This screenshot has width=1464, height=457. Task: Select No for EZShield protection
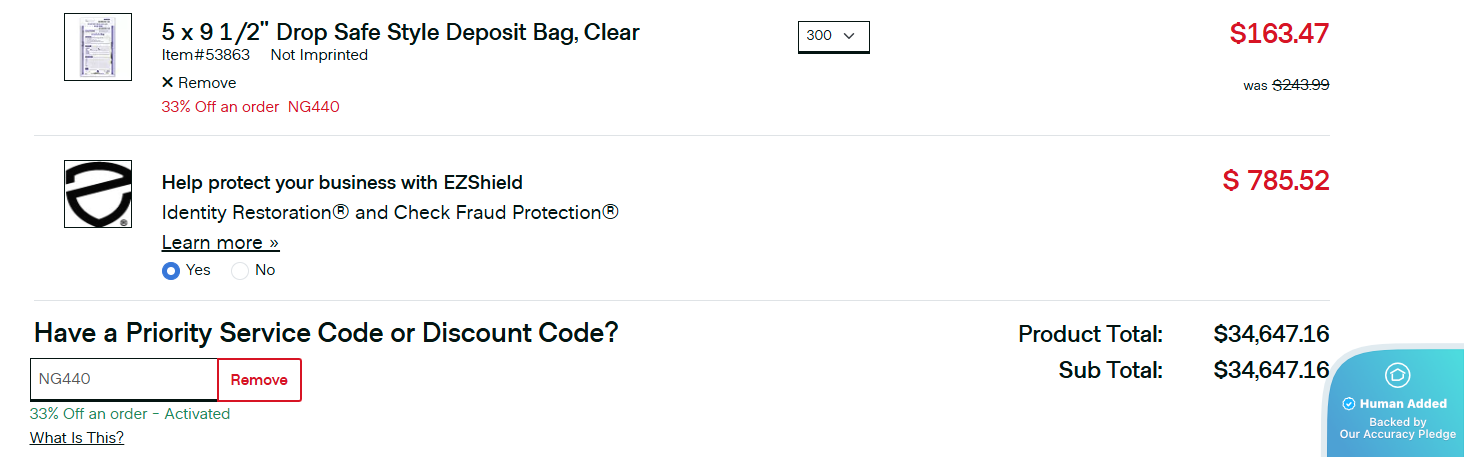(240, 270)
